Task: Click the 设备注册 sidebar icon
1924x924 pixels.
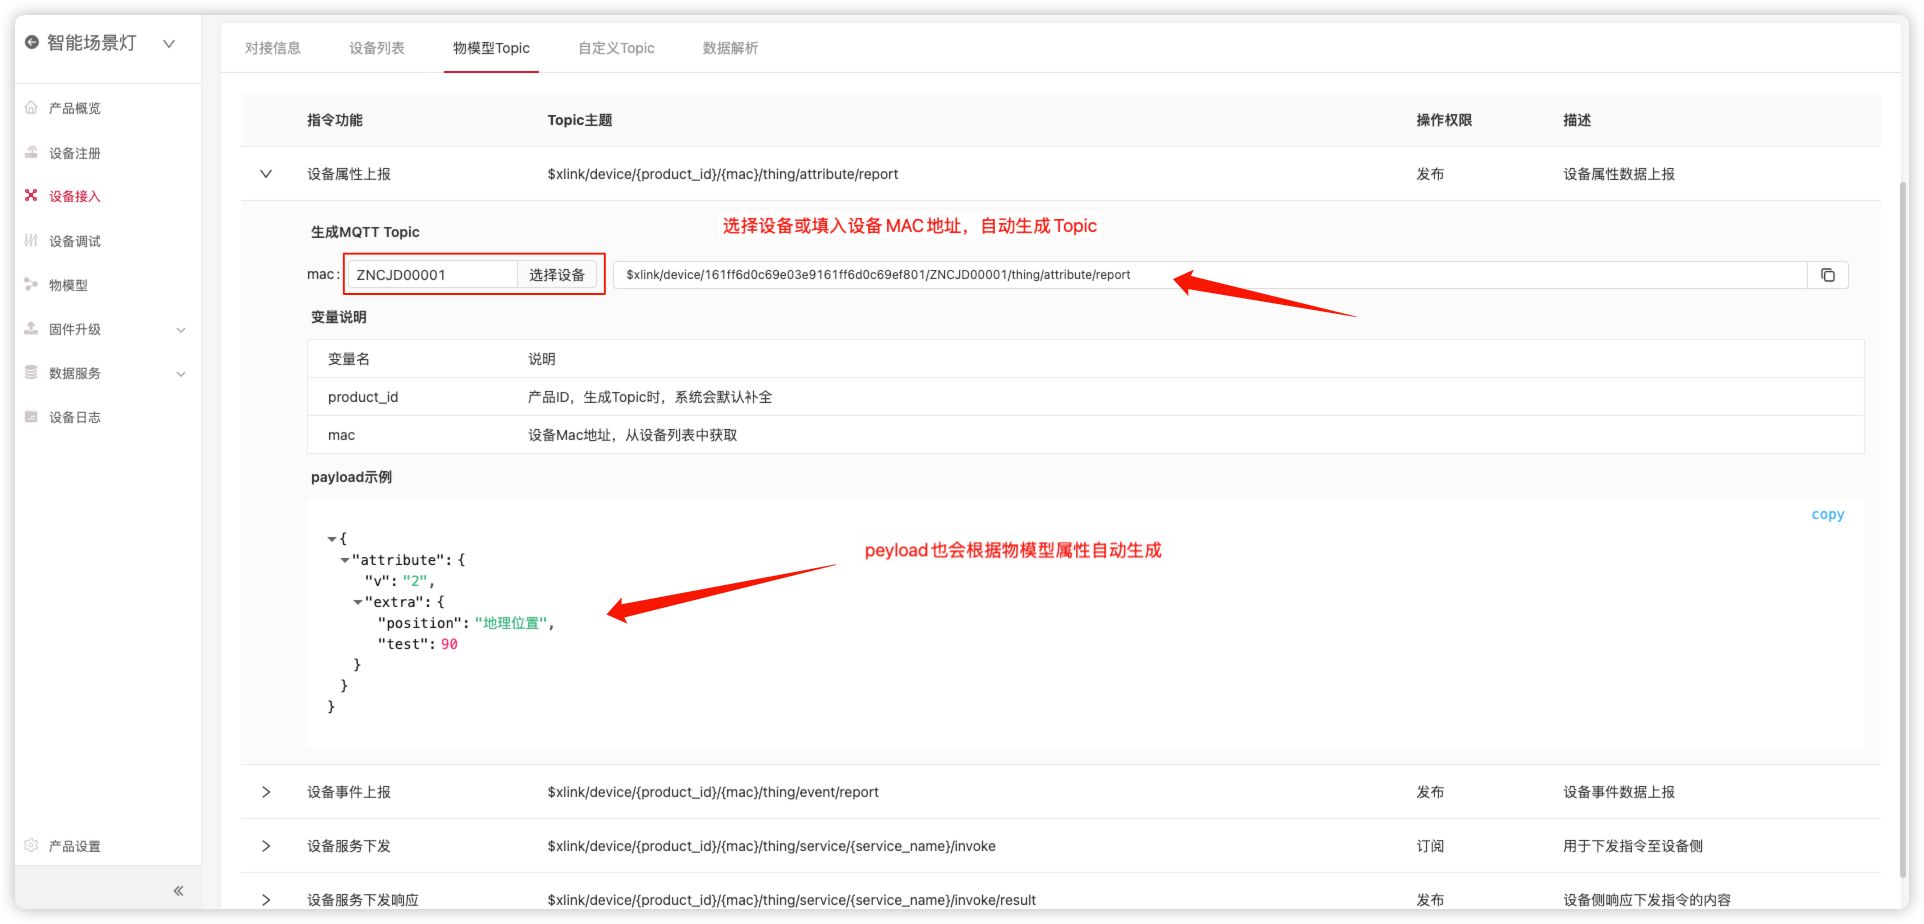Action: (x=31, y=153)
